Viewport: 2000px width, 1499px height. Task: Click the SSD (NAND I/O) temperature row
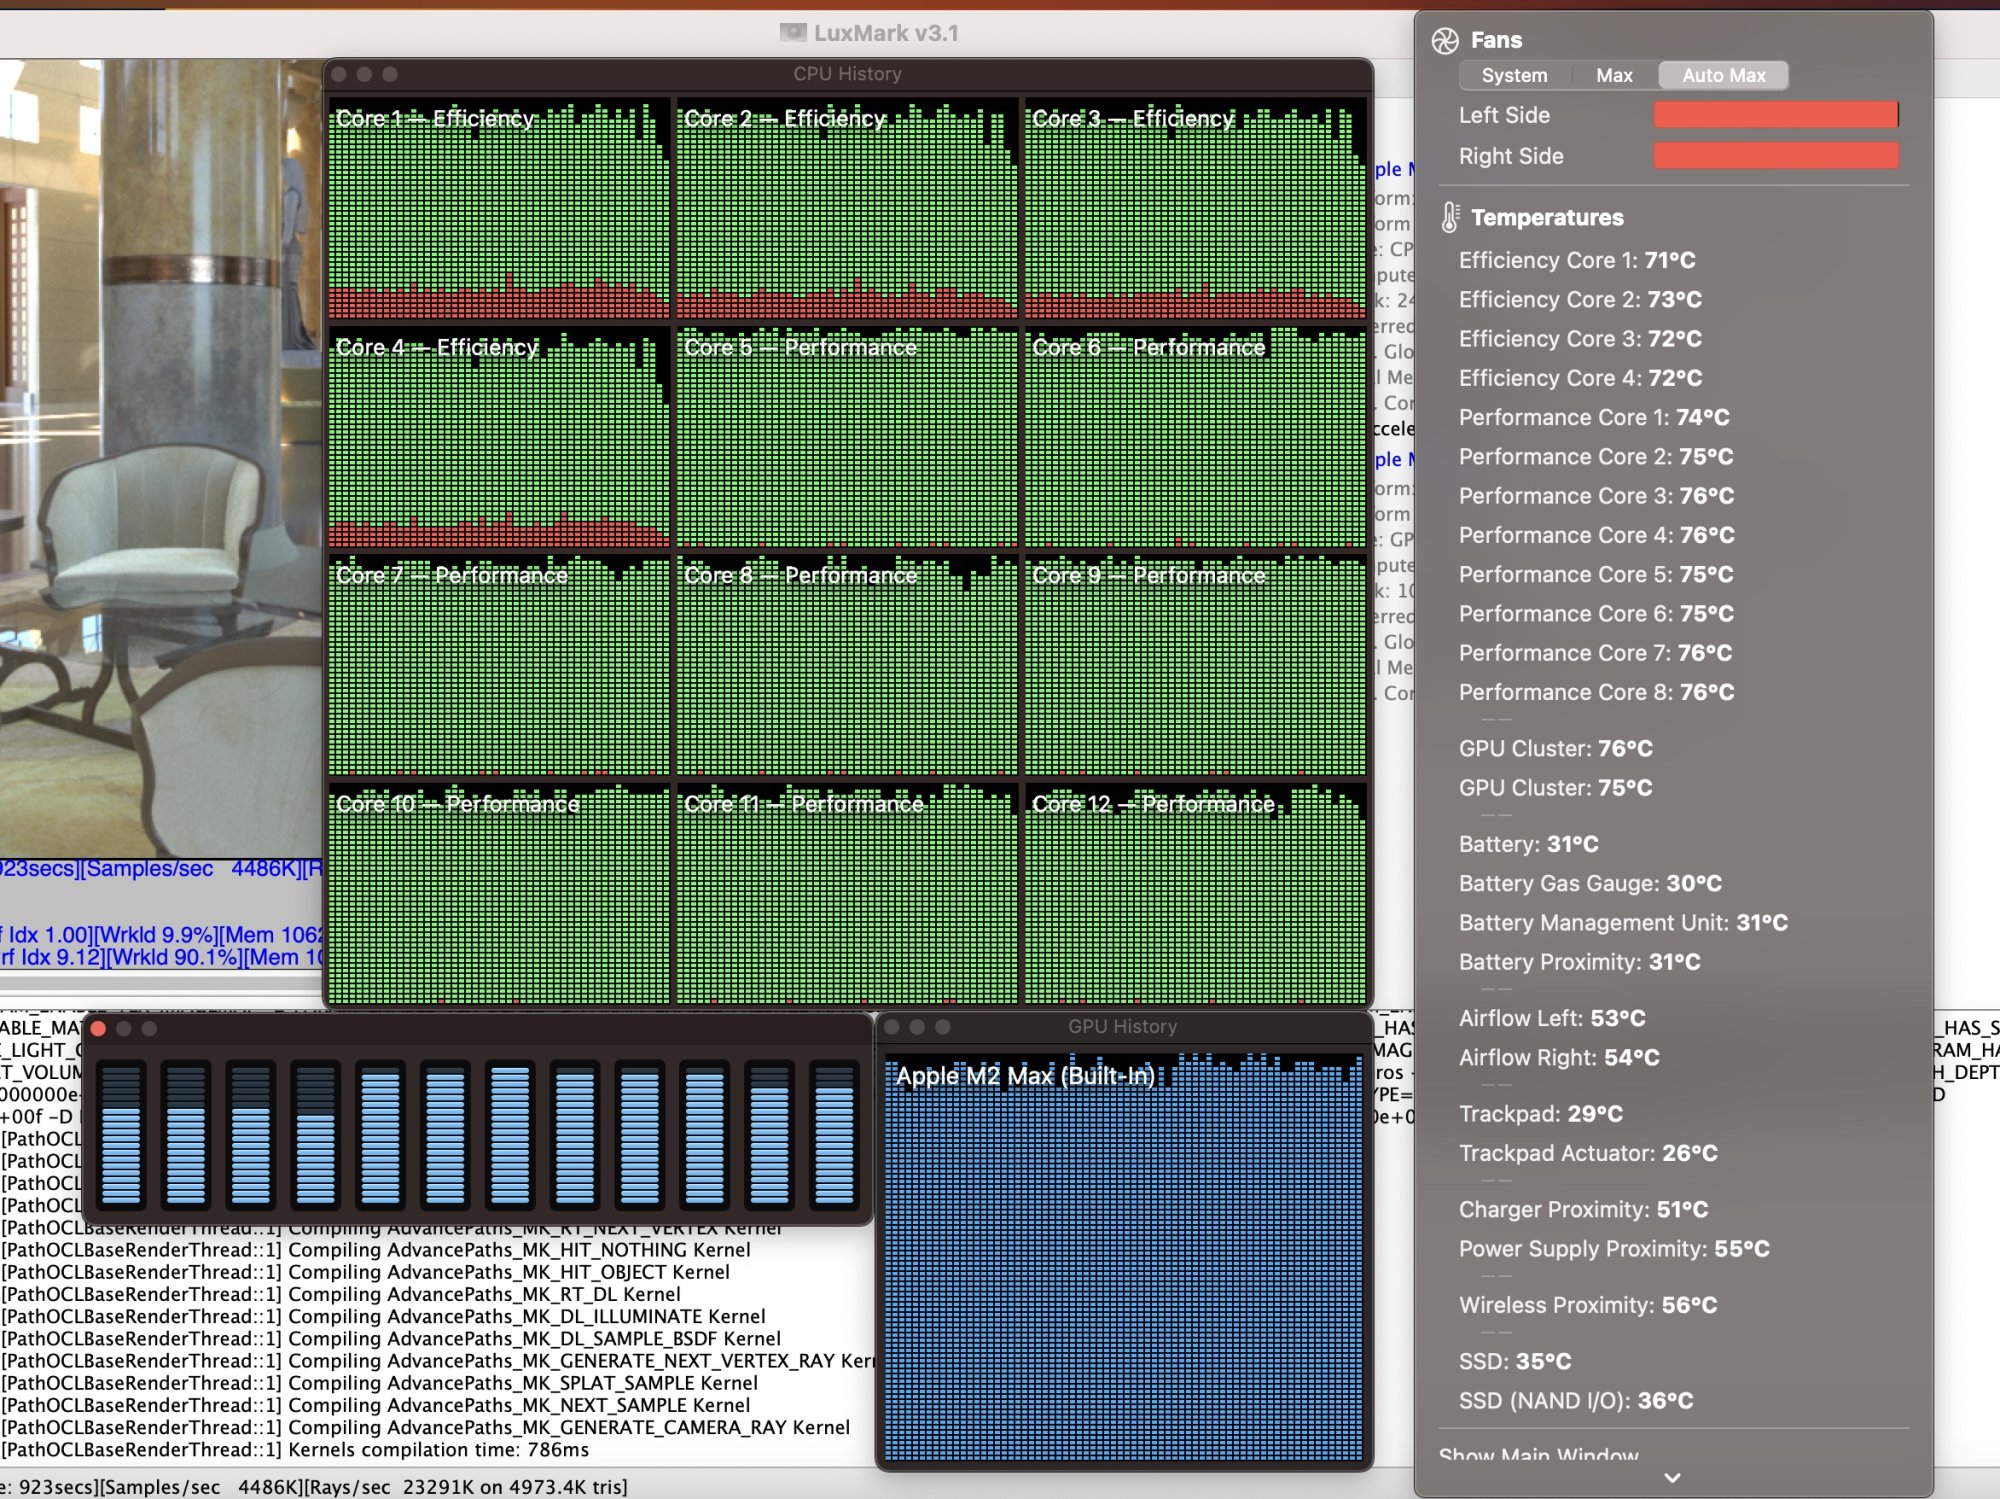tap(1575, 1400)
